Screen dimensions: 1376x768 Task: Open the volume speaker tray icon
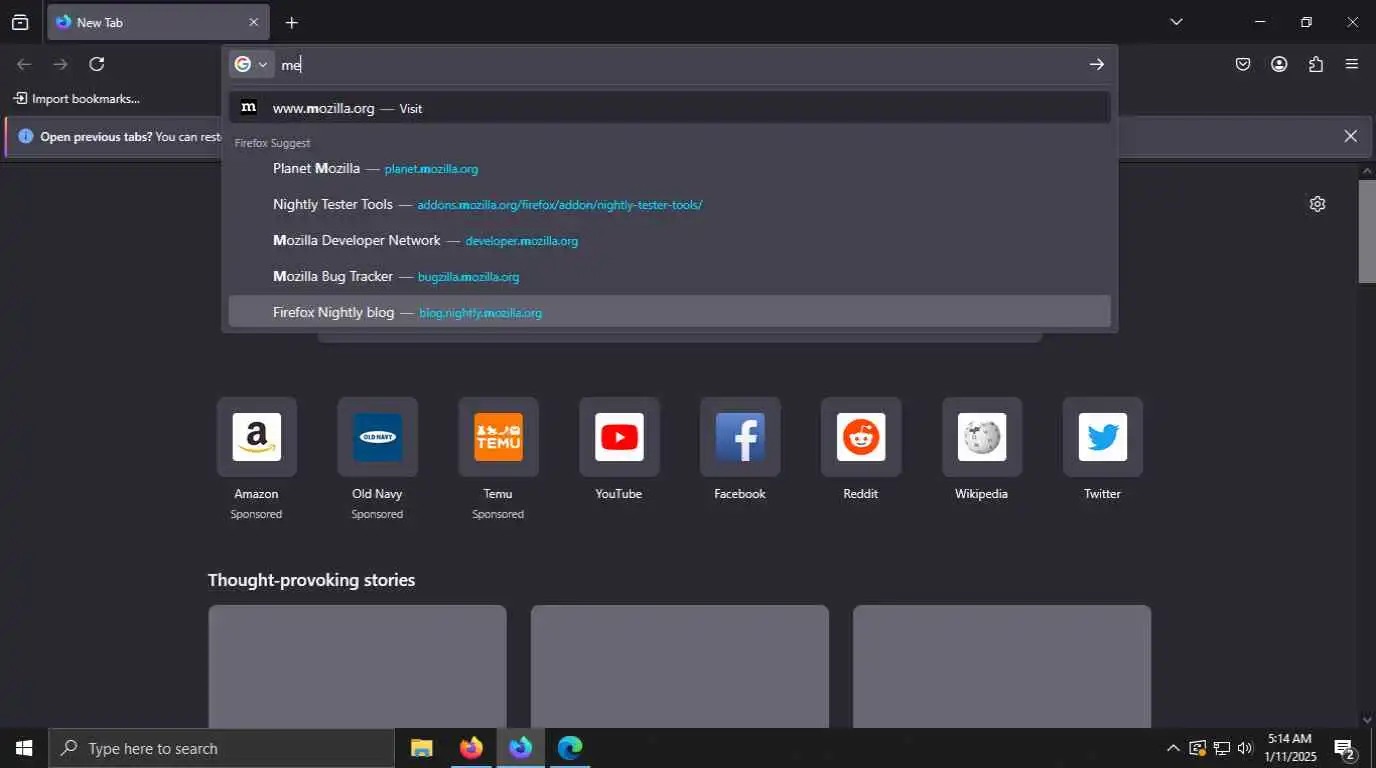tap(1245, 748)
